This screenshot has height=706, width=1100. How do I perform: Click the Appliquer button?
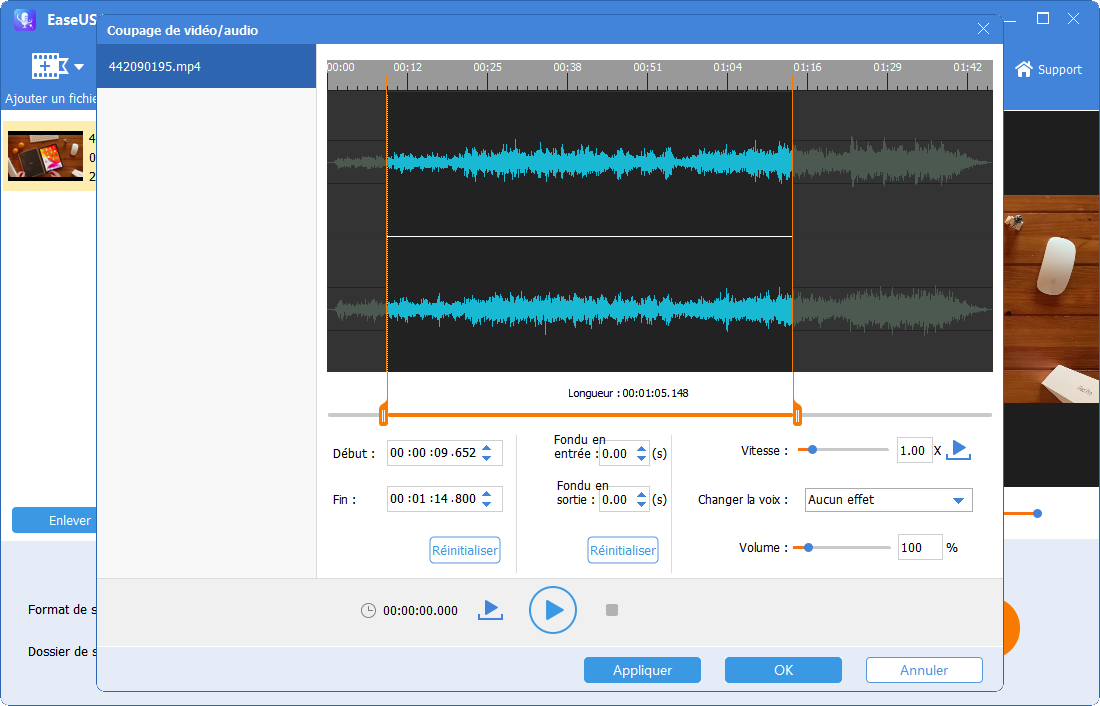point(643,670)
